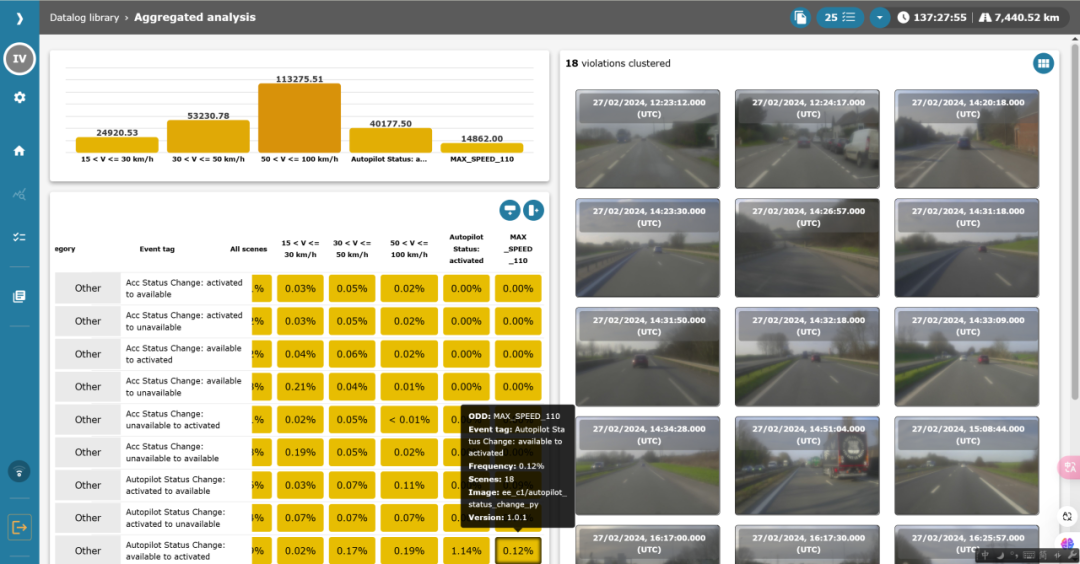Select 0.11% cell in Autopilot activated to available row
The image size is (1080, 564).
[x=409, y=485]
